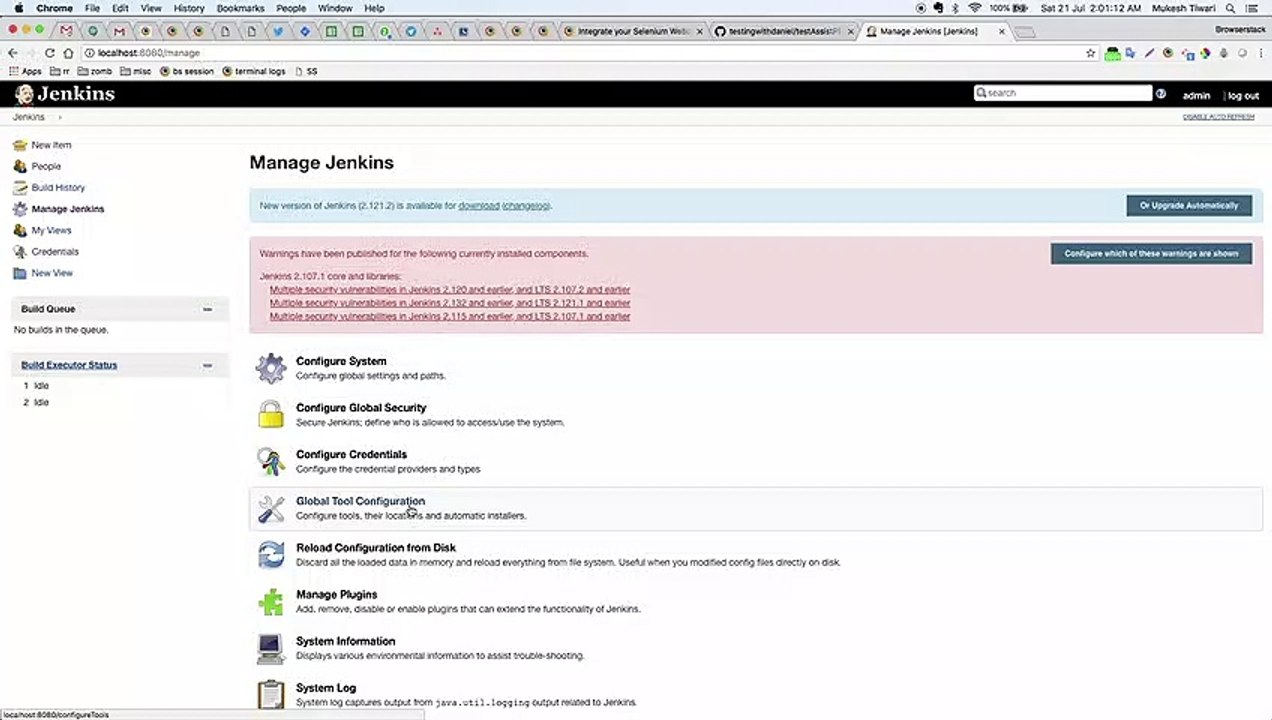
Task: Click the Global Tool Configuration wrench icon
Action: click(x=271, y=508)
